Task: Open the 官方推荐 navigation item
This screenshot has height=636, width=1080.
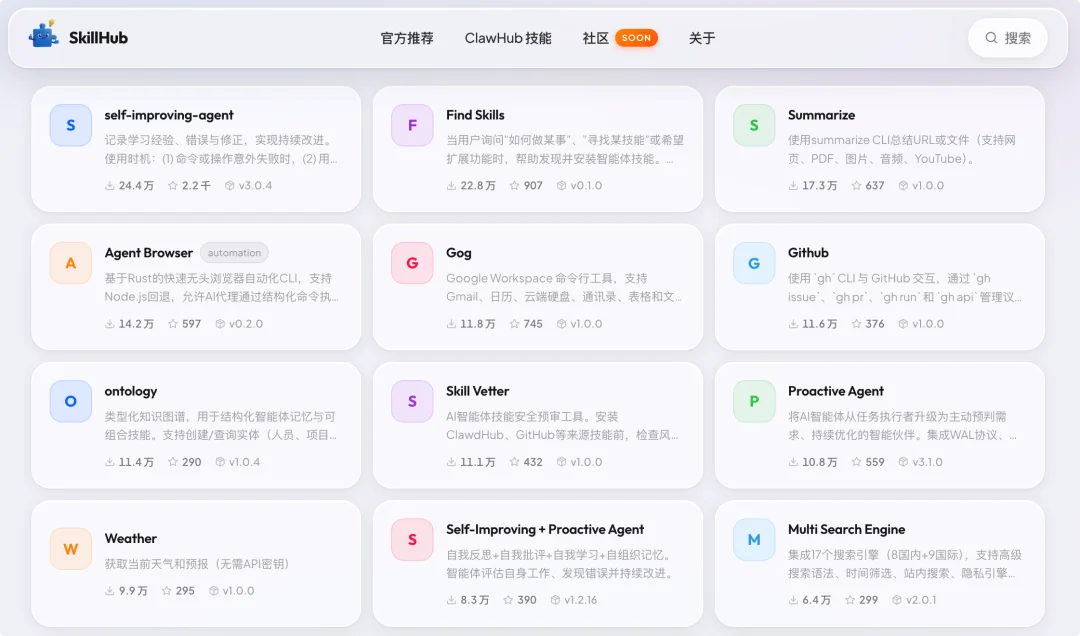Action: pos(406,38)
